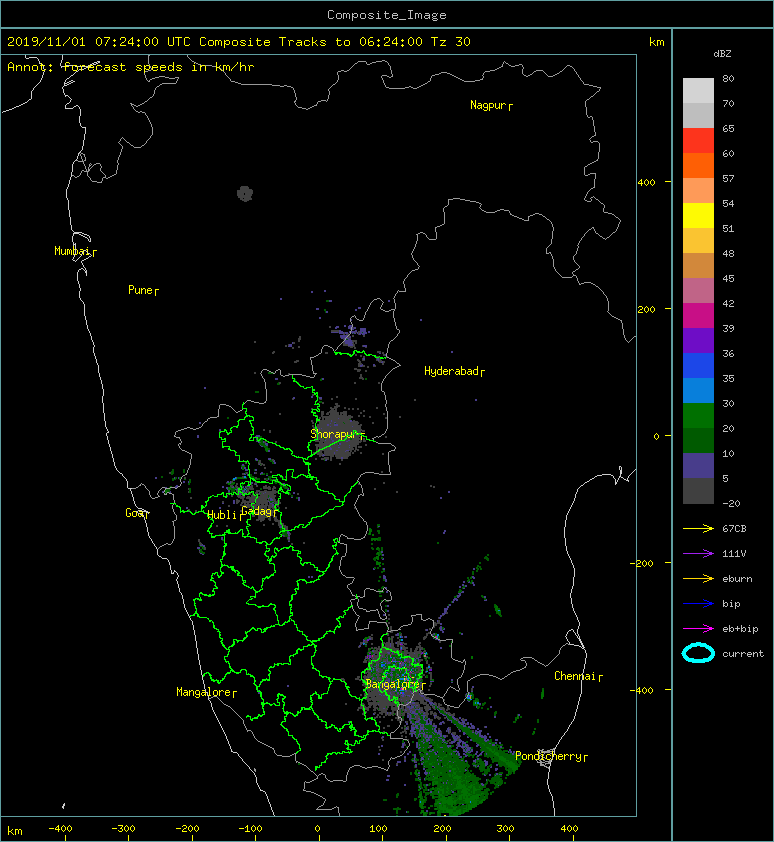Click the magenta eb+bip arrow legend
The width and height of the screenshot is (774, 842).
(698, 629)
